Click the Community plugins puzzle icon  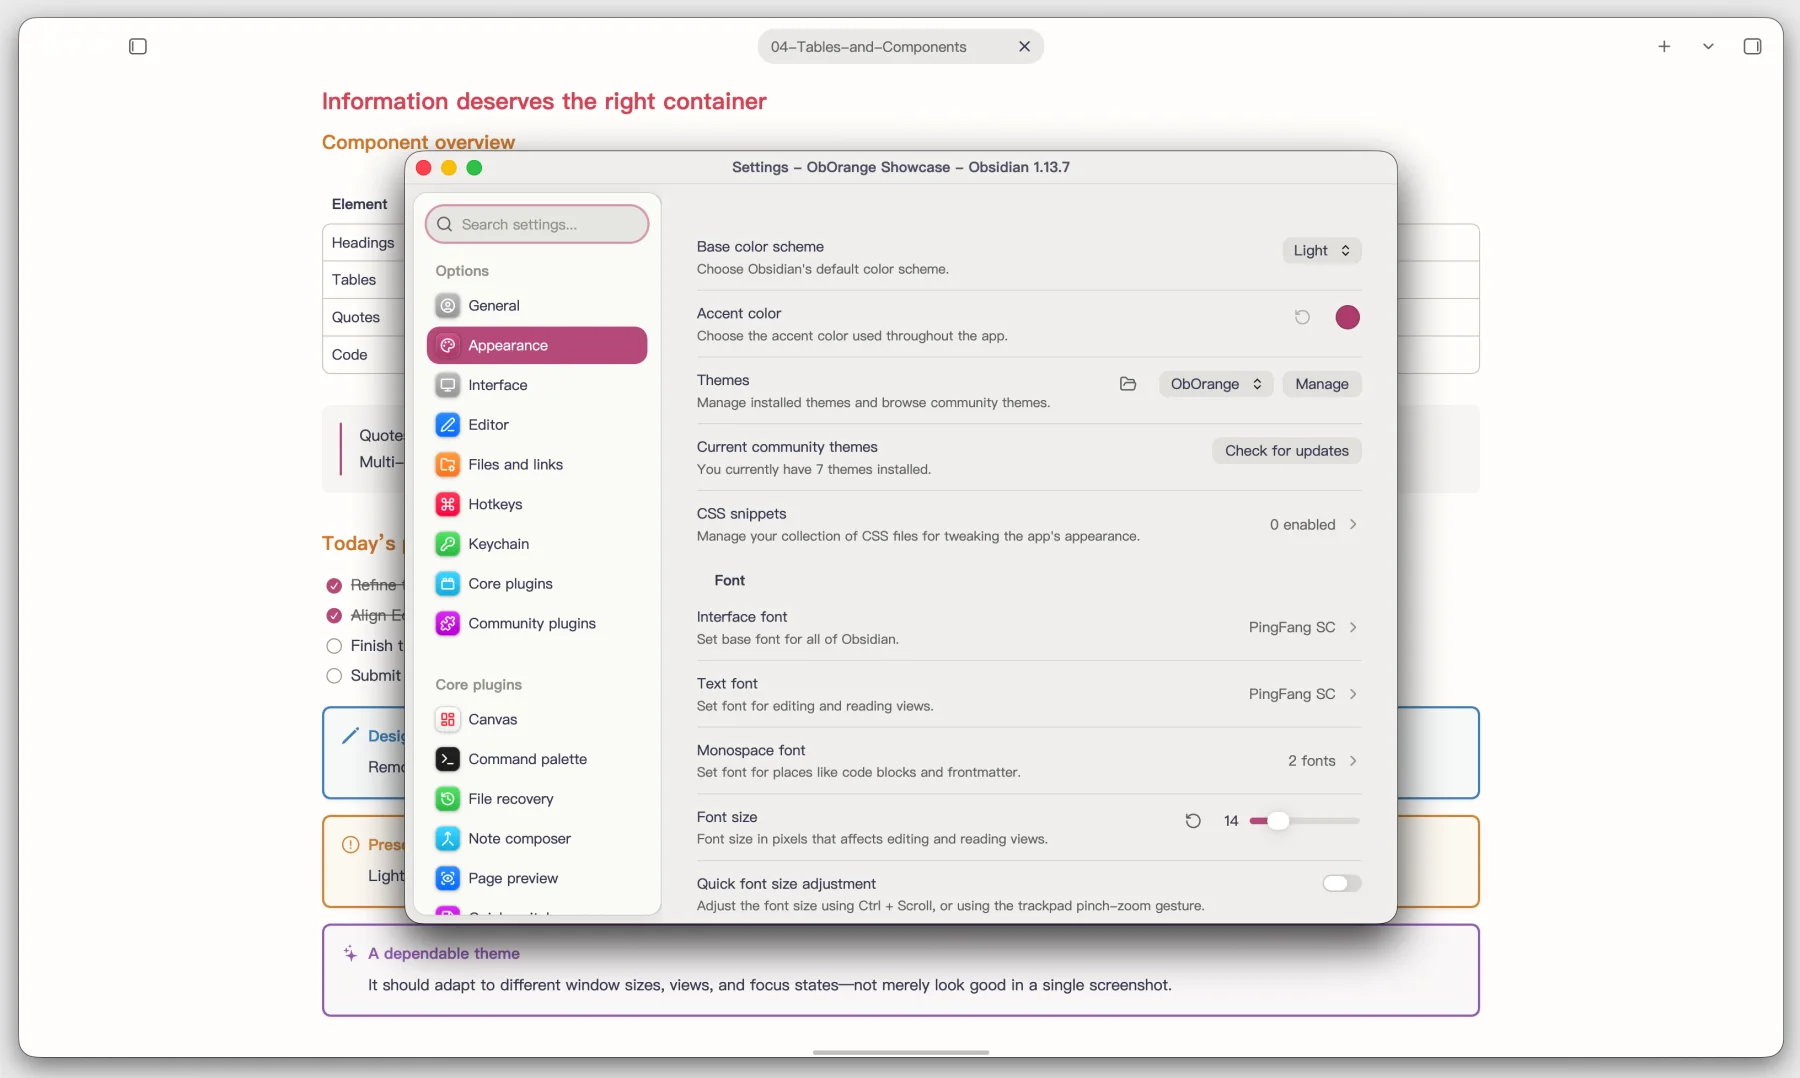(x=448, y=623)
